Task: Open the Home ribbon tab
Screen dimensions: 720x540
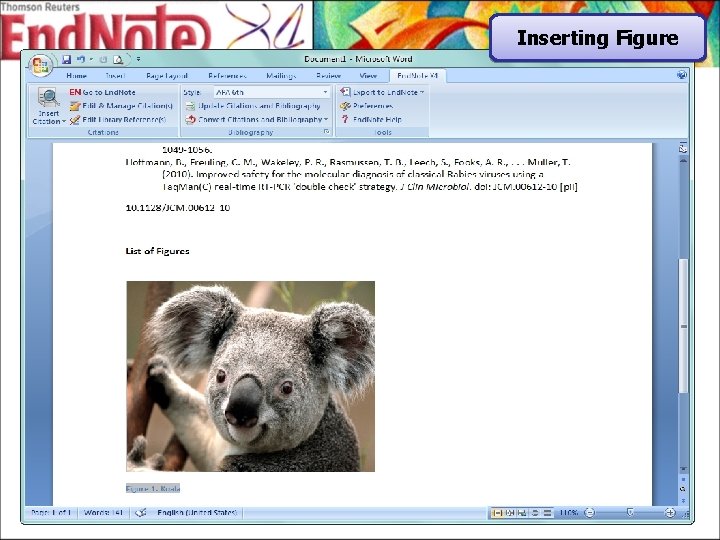Action: [x=76, y=76]
